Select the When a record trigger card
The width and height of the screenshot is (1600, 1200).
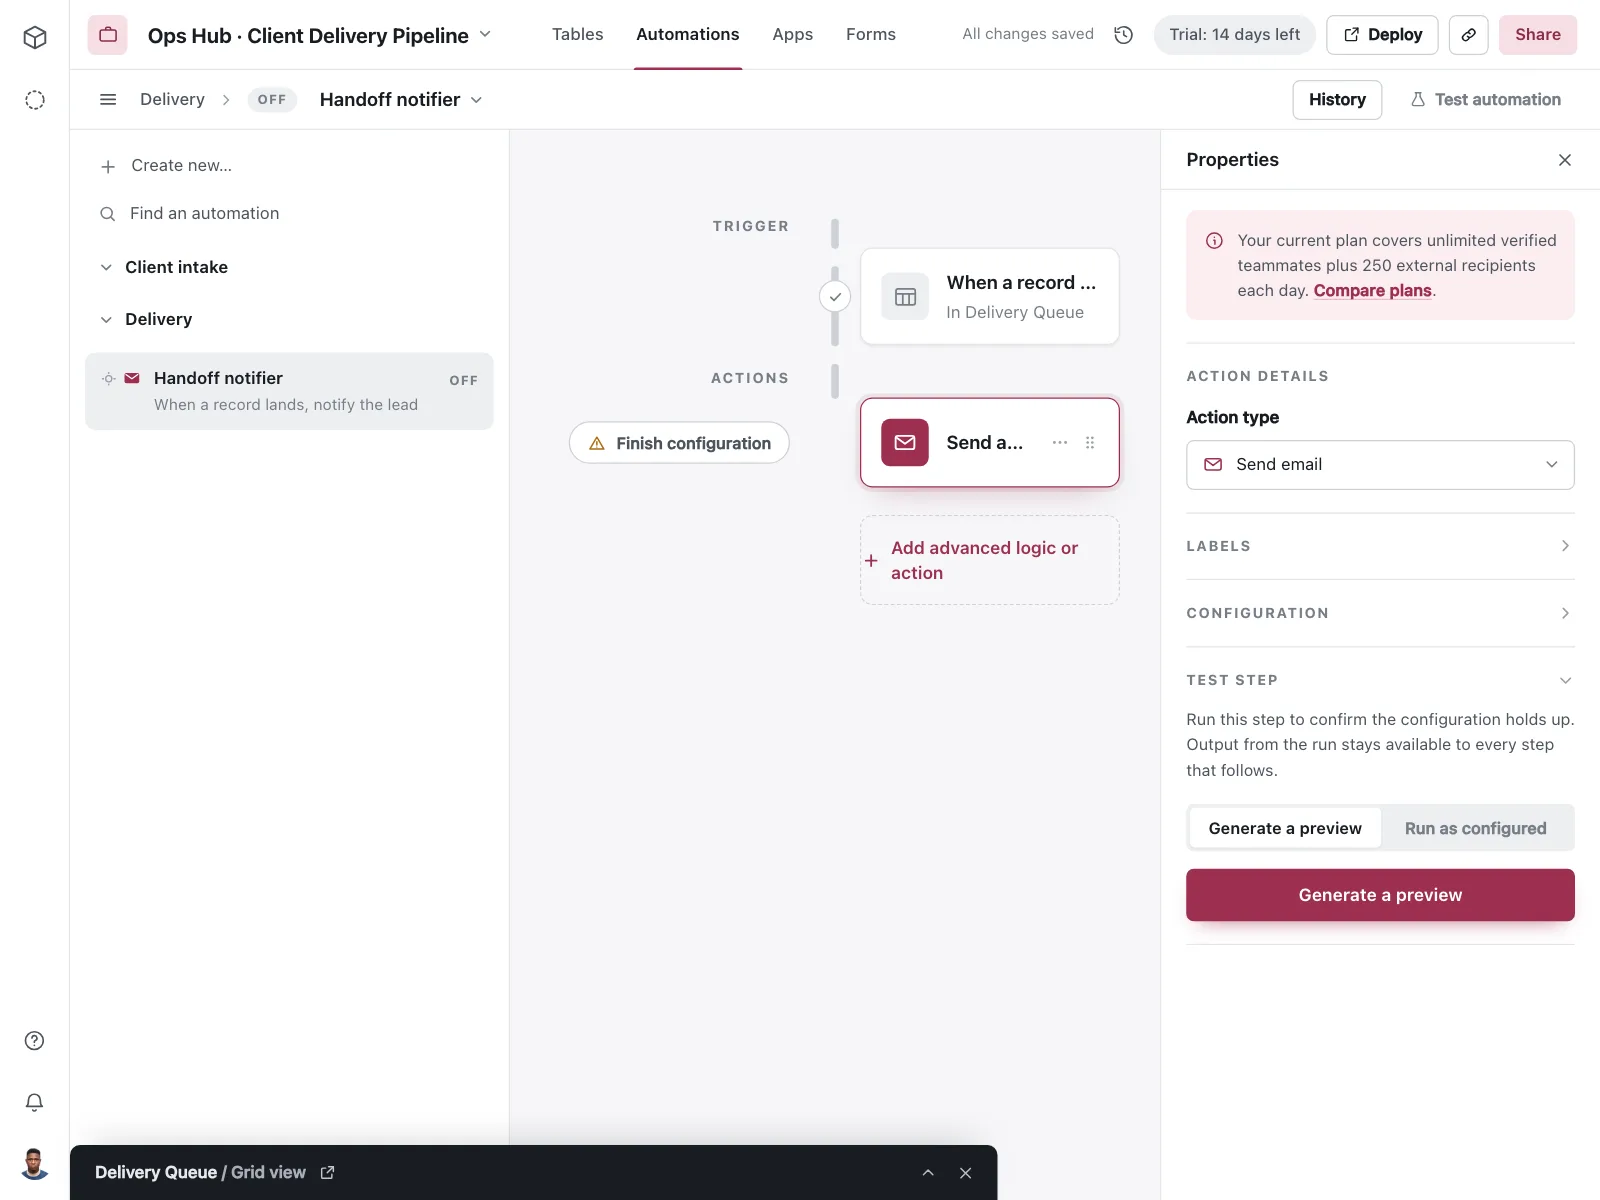pos(990,297)
